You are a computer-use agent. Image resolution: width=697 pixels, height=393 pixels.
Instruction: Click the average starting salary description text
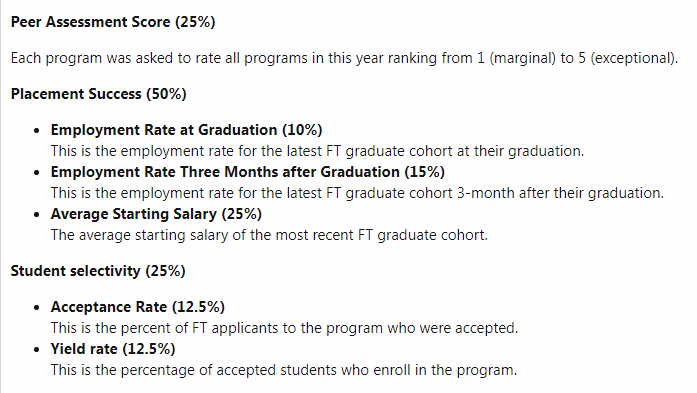click(269, 235)
